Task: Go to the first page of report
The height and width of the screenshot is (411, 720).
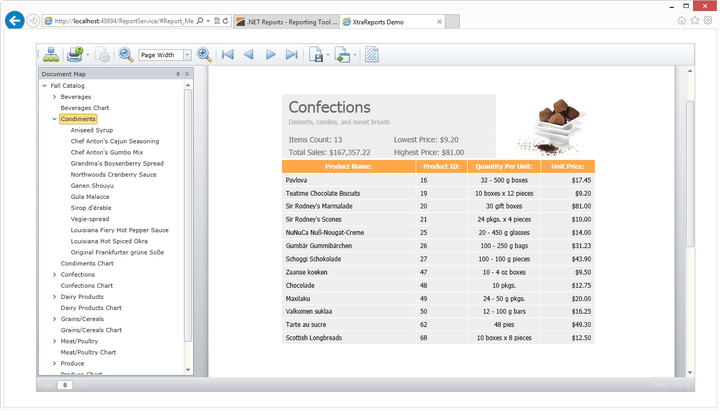Action: (228, 55)
